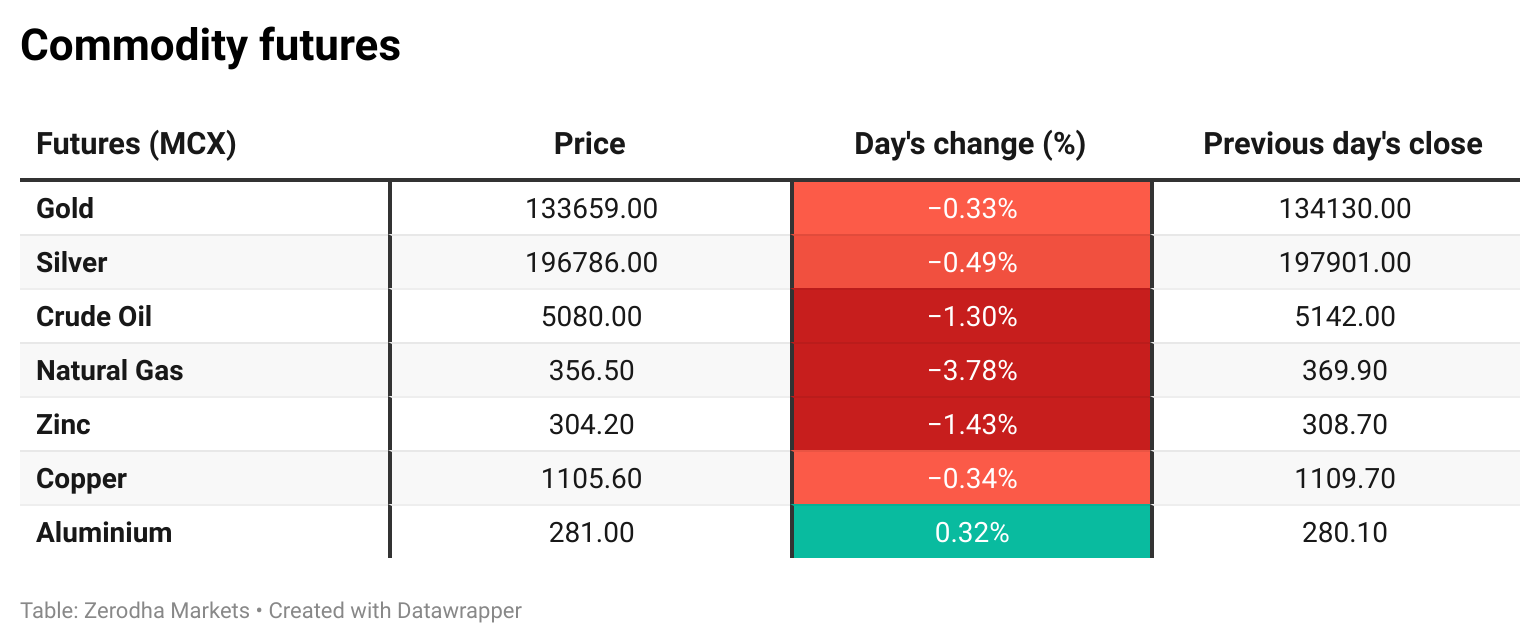Viewport: 1540px width, 644px height.
Task: Open the Created with Datawrapper link
Action: point(395,610)
